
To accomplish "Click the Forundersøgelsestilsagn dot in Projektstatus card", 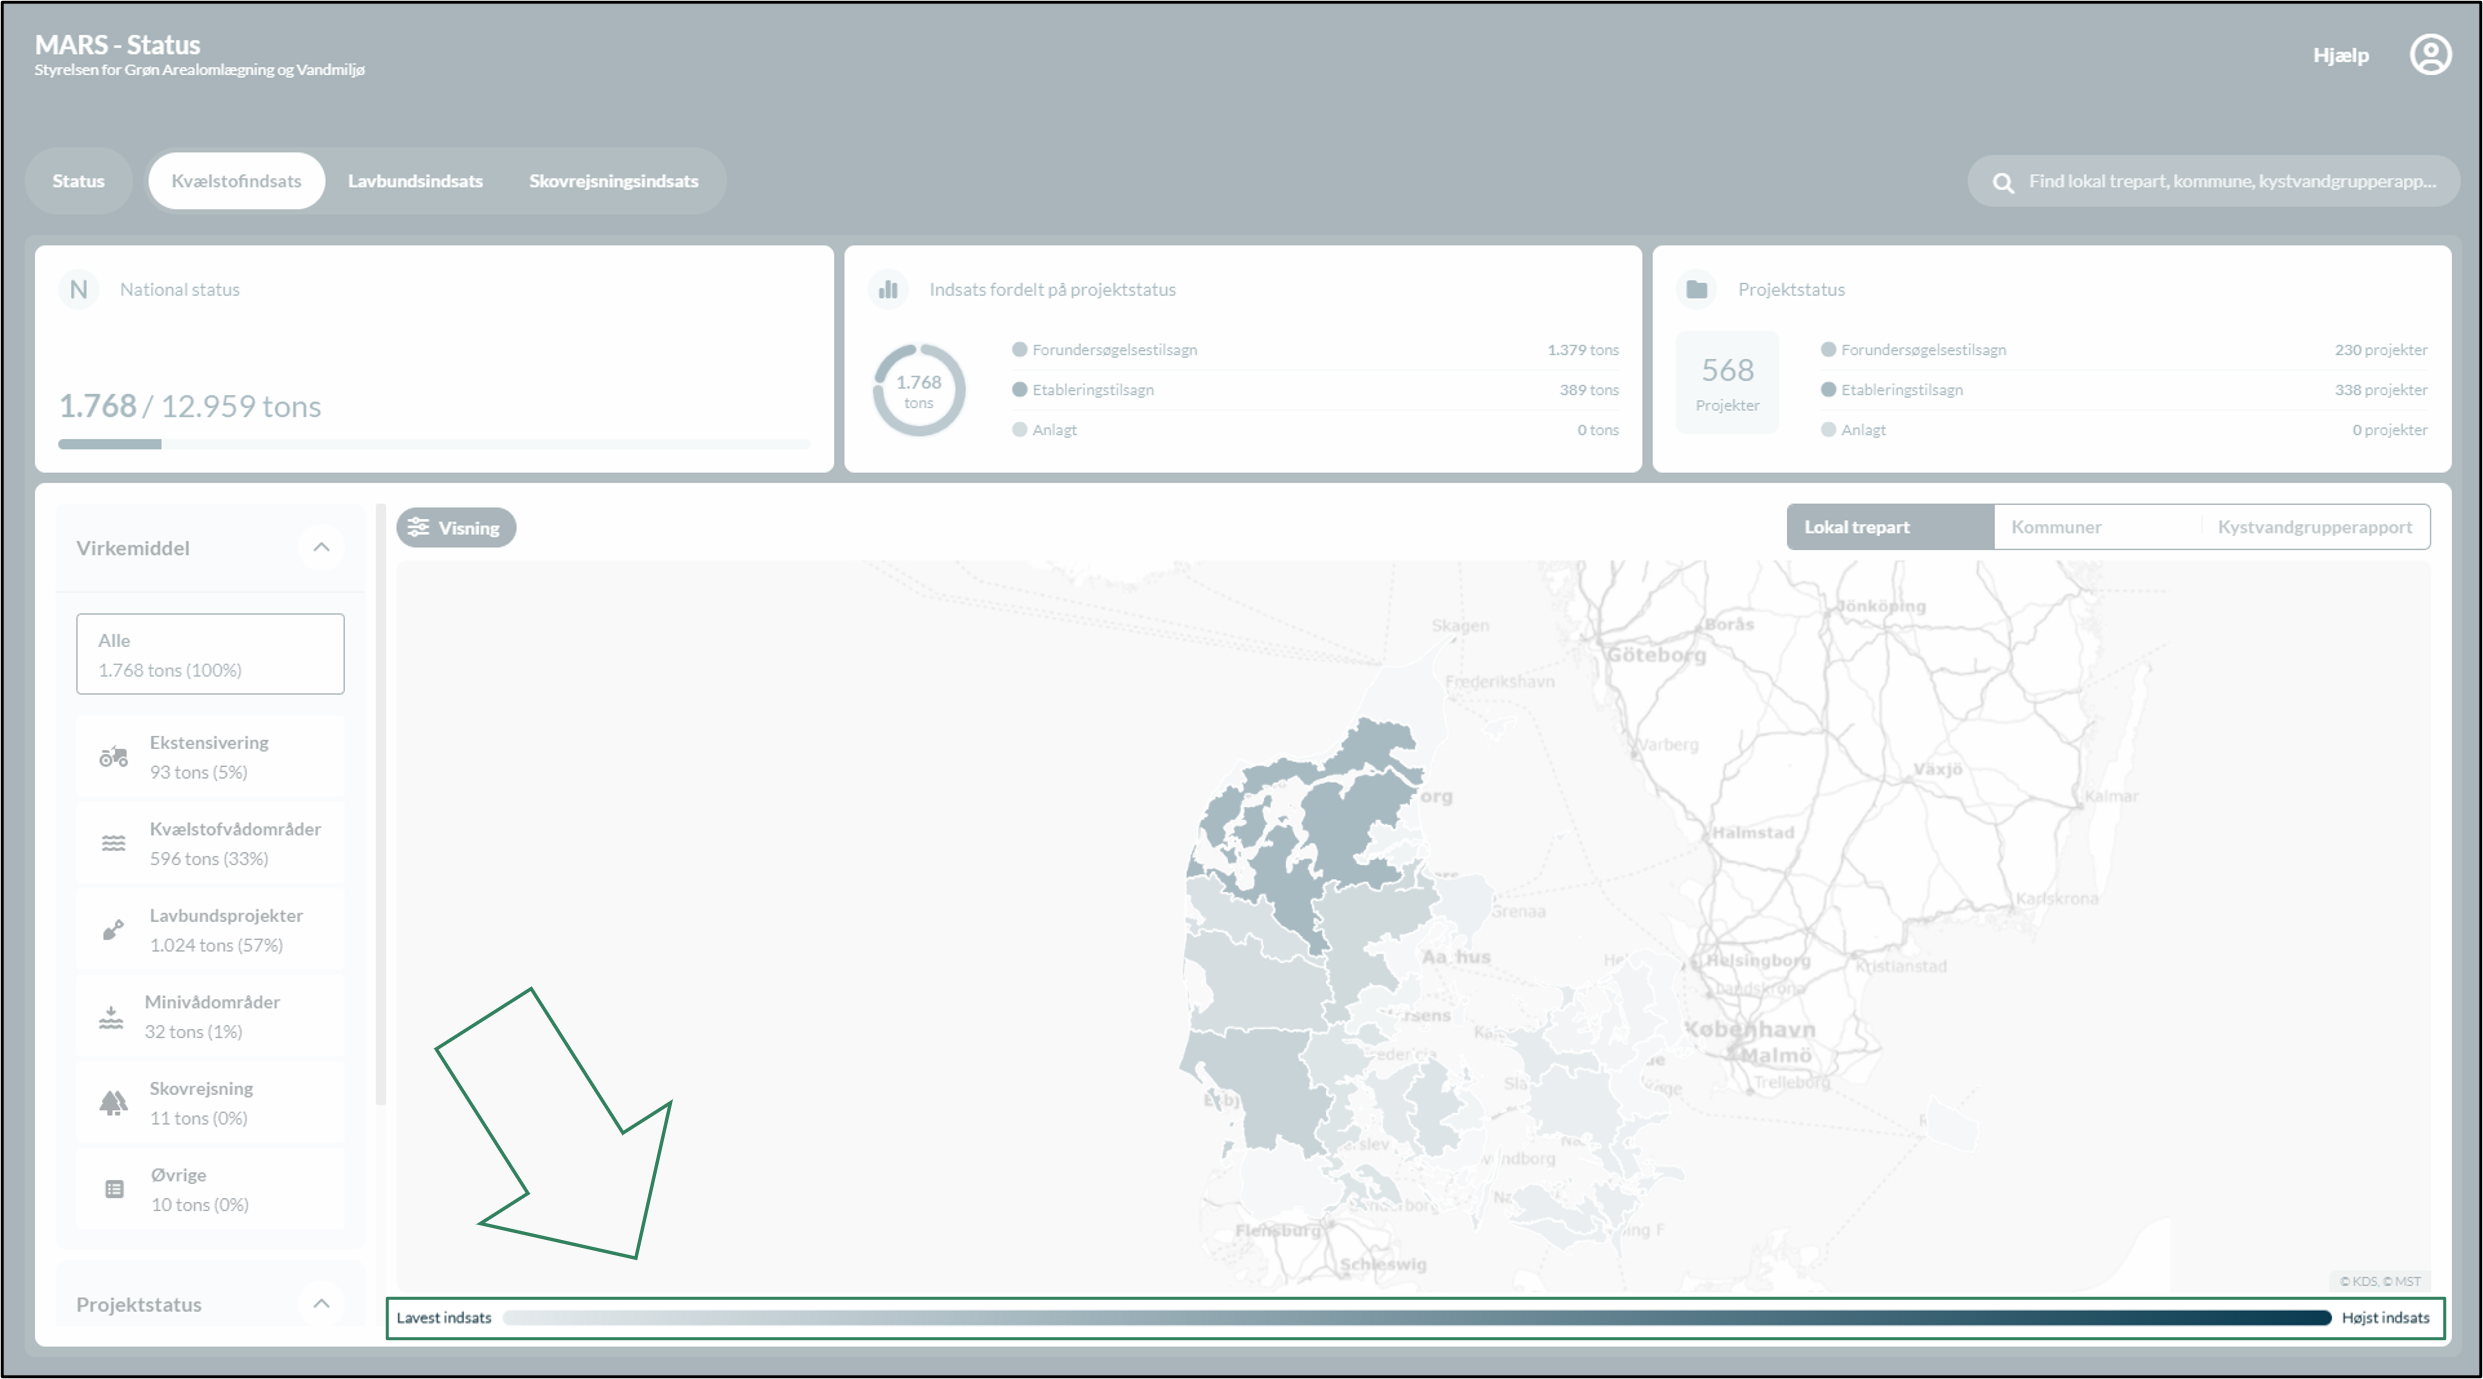I will coord(1828,349).
